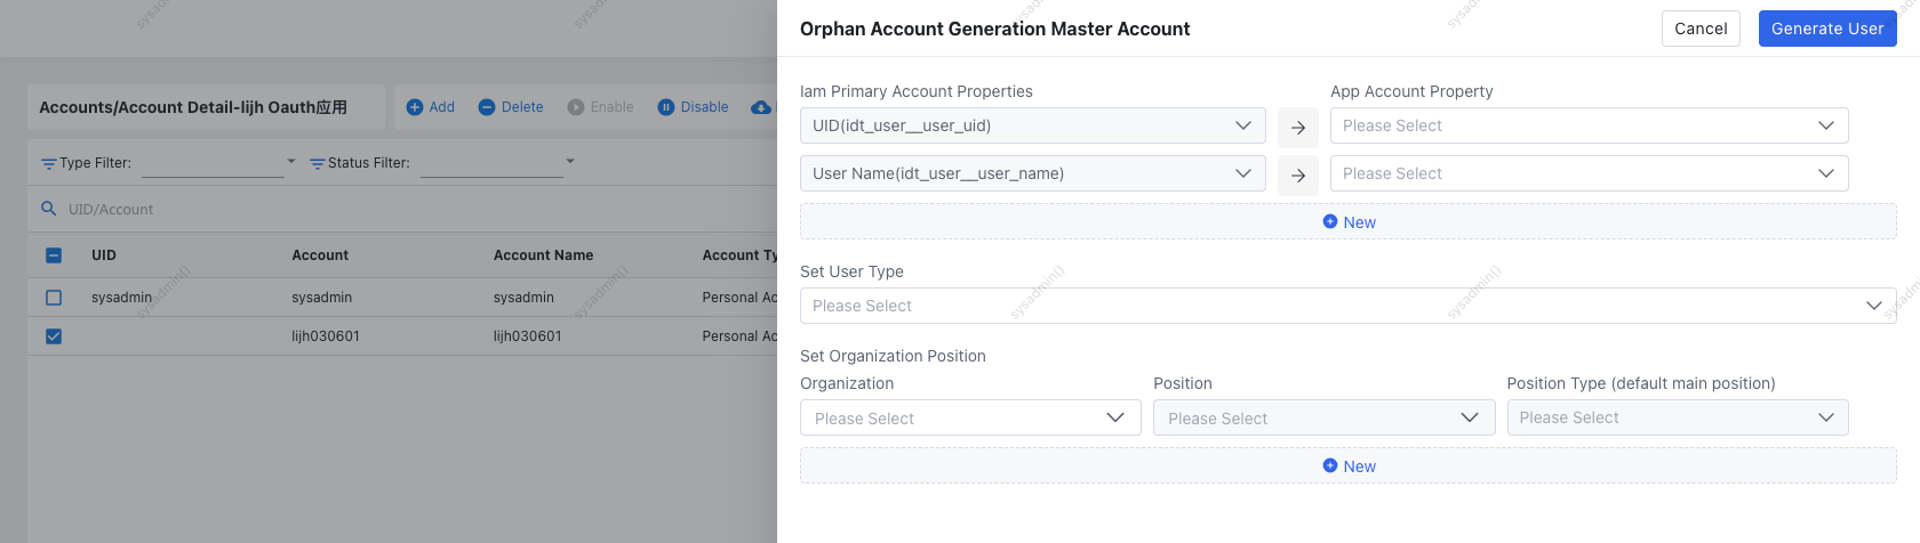The width and height of the screenshot is (1920, 543).
Task: Open the Organization dropdown
Action: point(970,418)
